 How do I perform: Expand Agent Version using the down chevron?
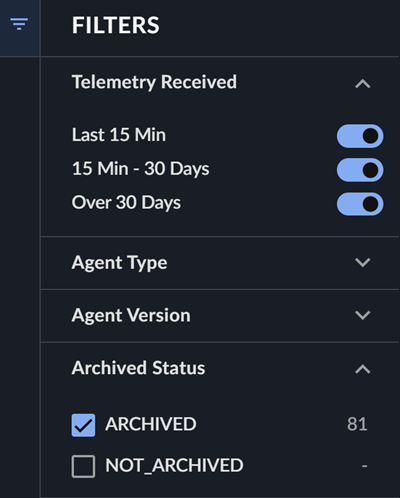click(363, 315)
